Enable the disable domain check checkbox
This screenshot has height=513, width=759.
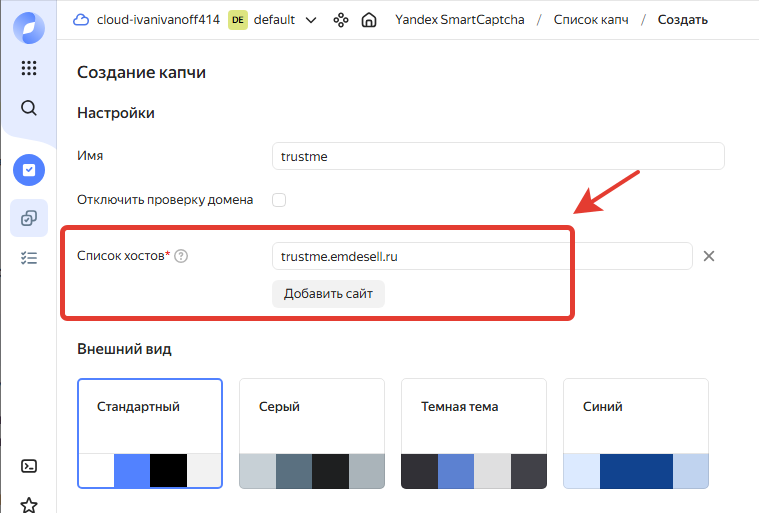pyautogui.click(x=279, y=200)
